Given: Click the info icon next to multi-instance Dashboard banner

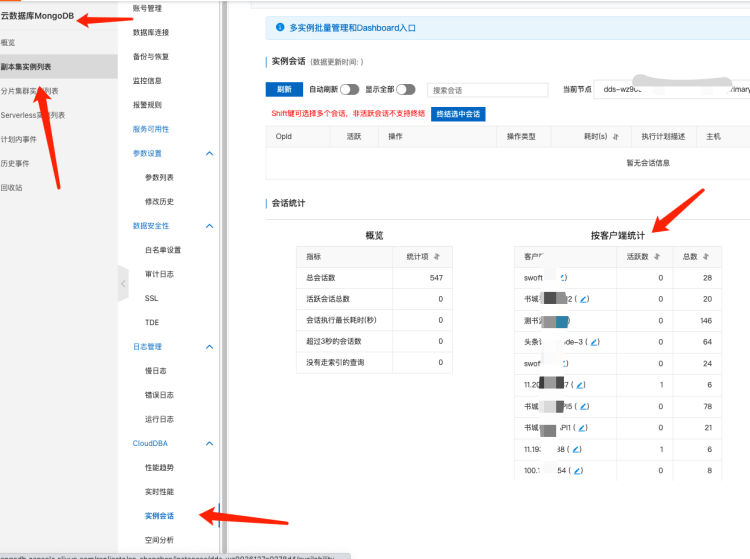Looking at the screenshot, I should pyautogui.click(x=279, y=28).
